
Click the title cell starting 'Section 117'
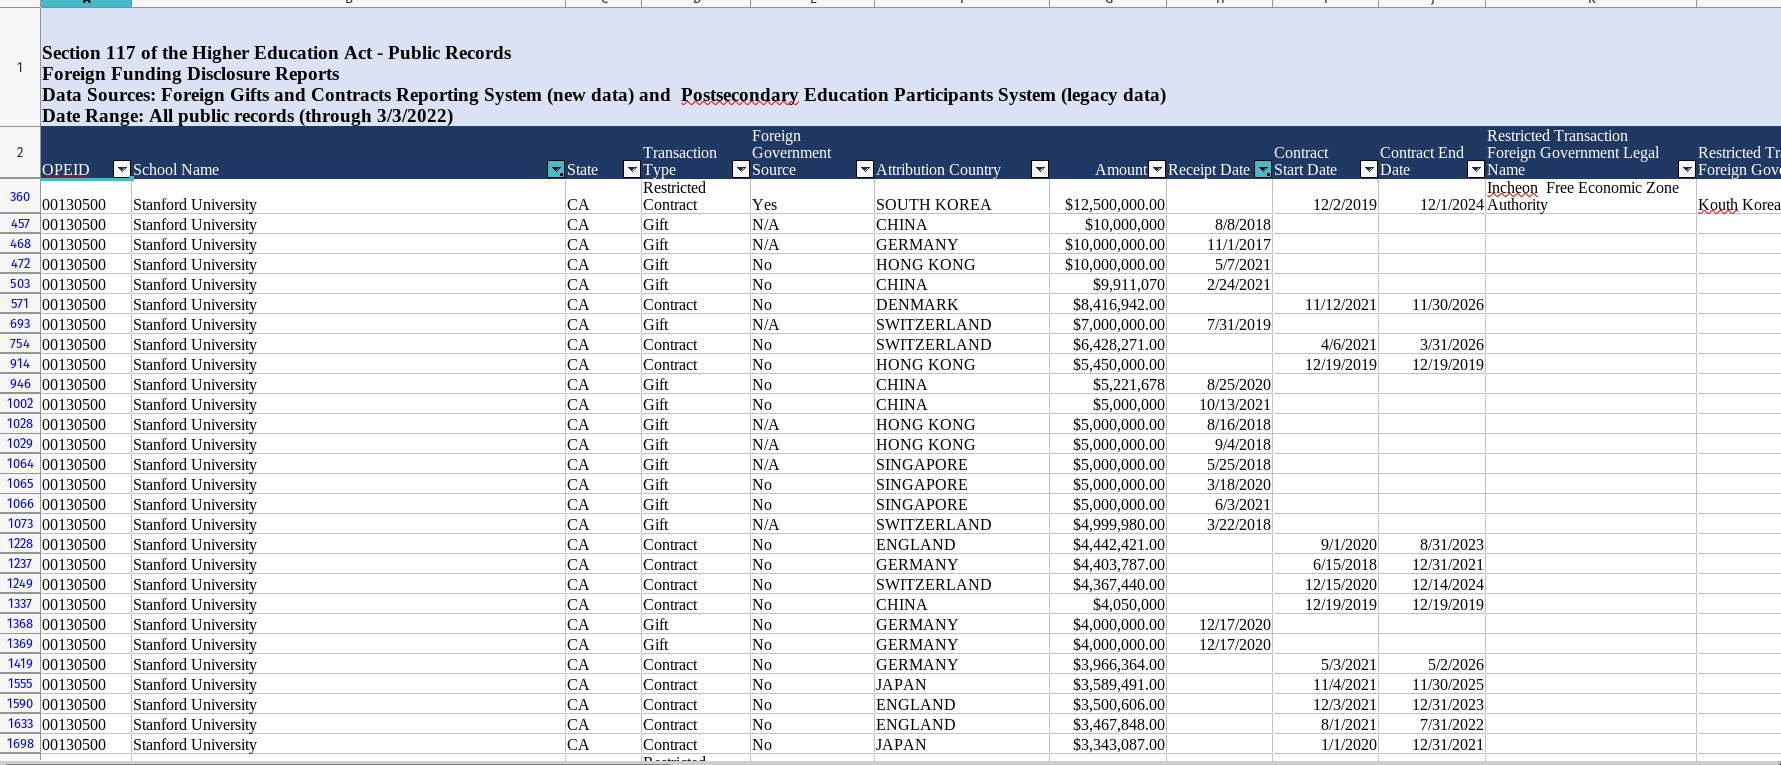[x=910, y=68]
